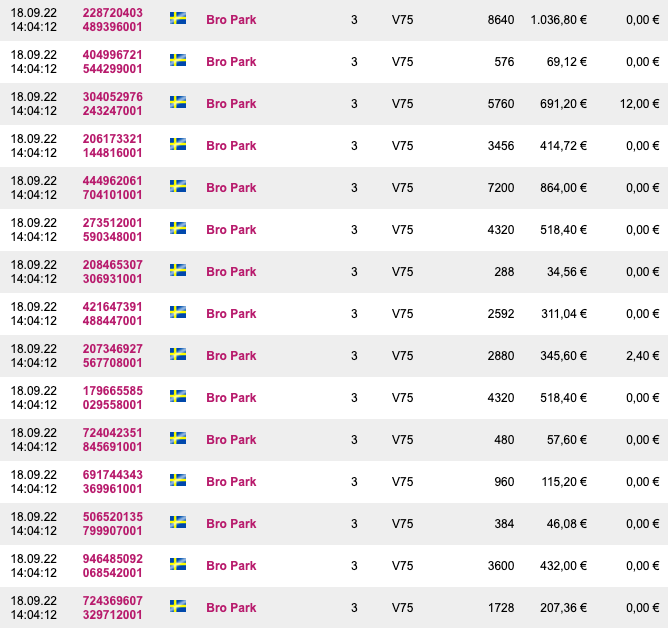Click Swedish flag beside bet 206173321
668x628 pixels.
pyautogui.click(x=178, y=144)
